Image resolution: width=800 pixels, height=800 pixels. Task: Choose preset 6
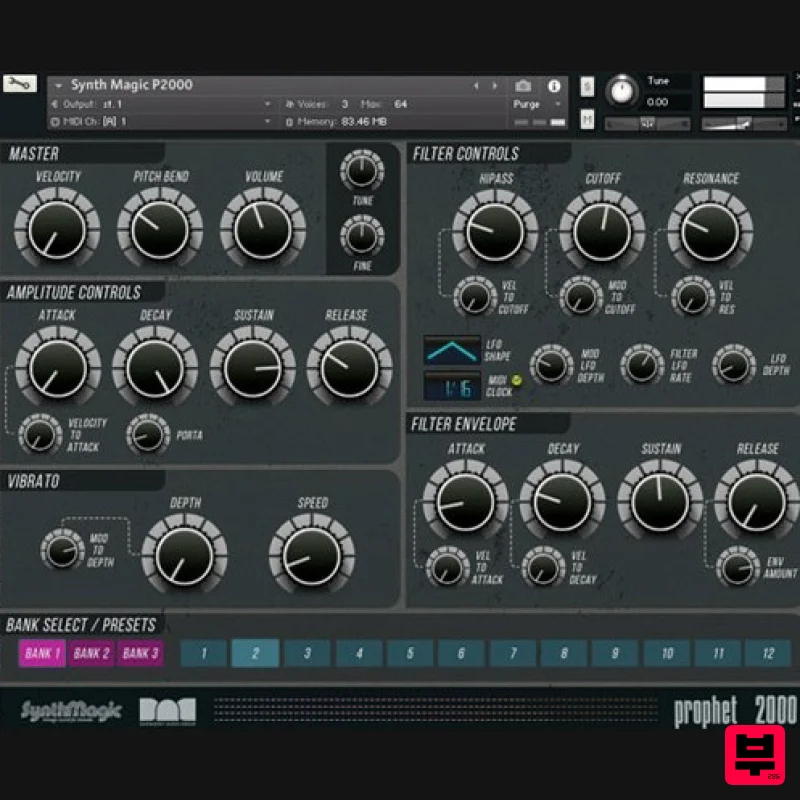[x=461, y=653]
